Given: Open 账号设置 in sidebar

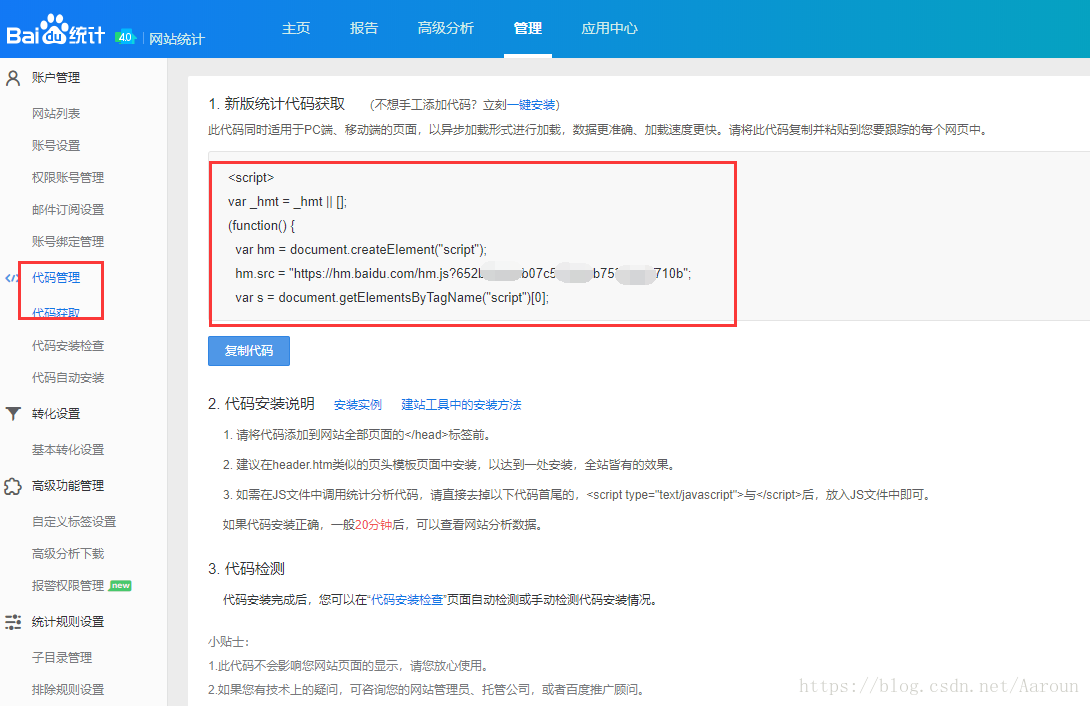Looking at the screenshot, I should (56, 145).
